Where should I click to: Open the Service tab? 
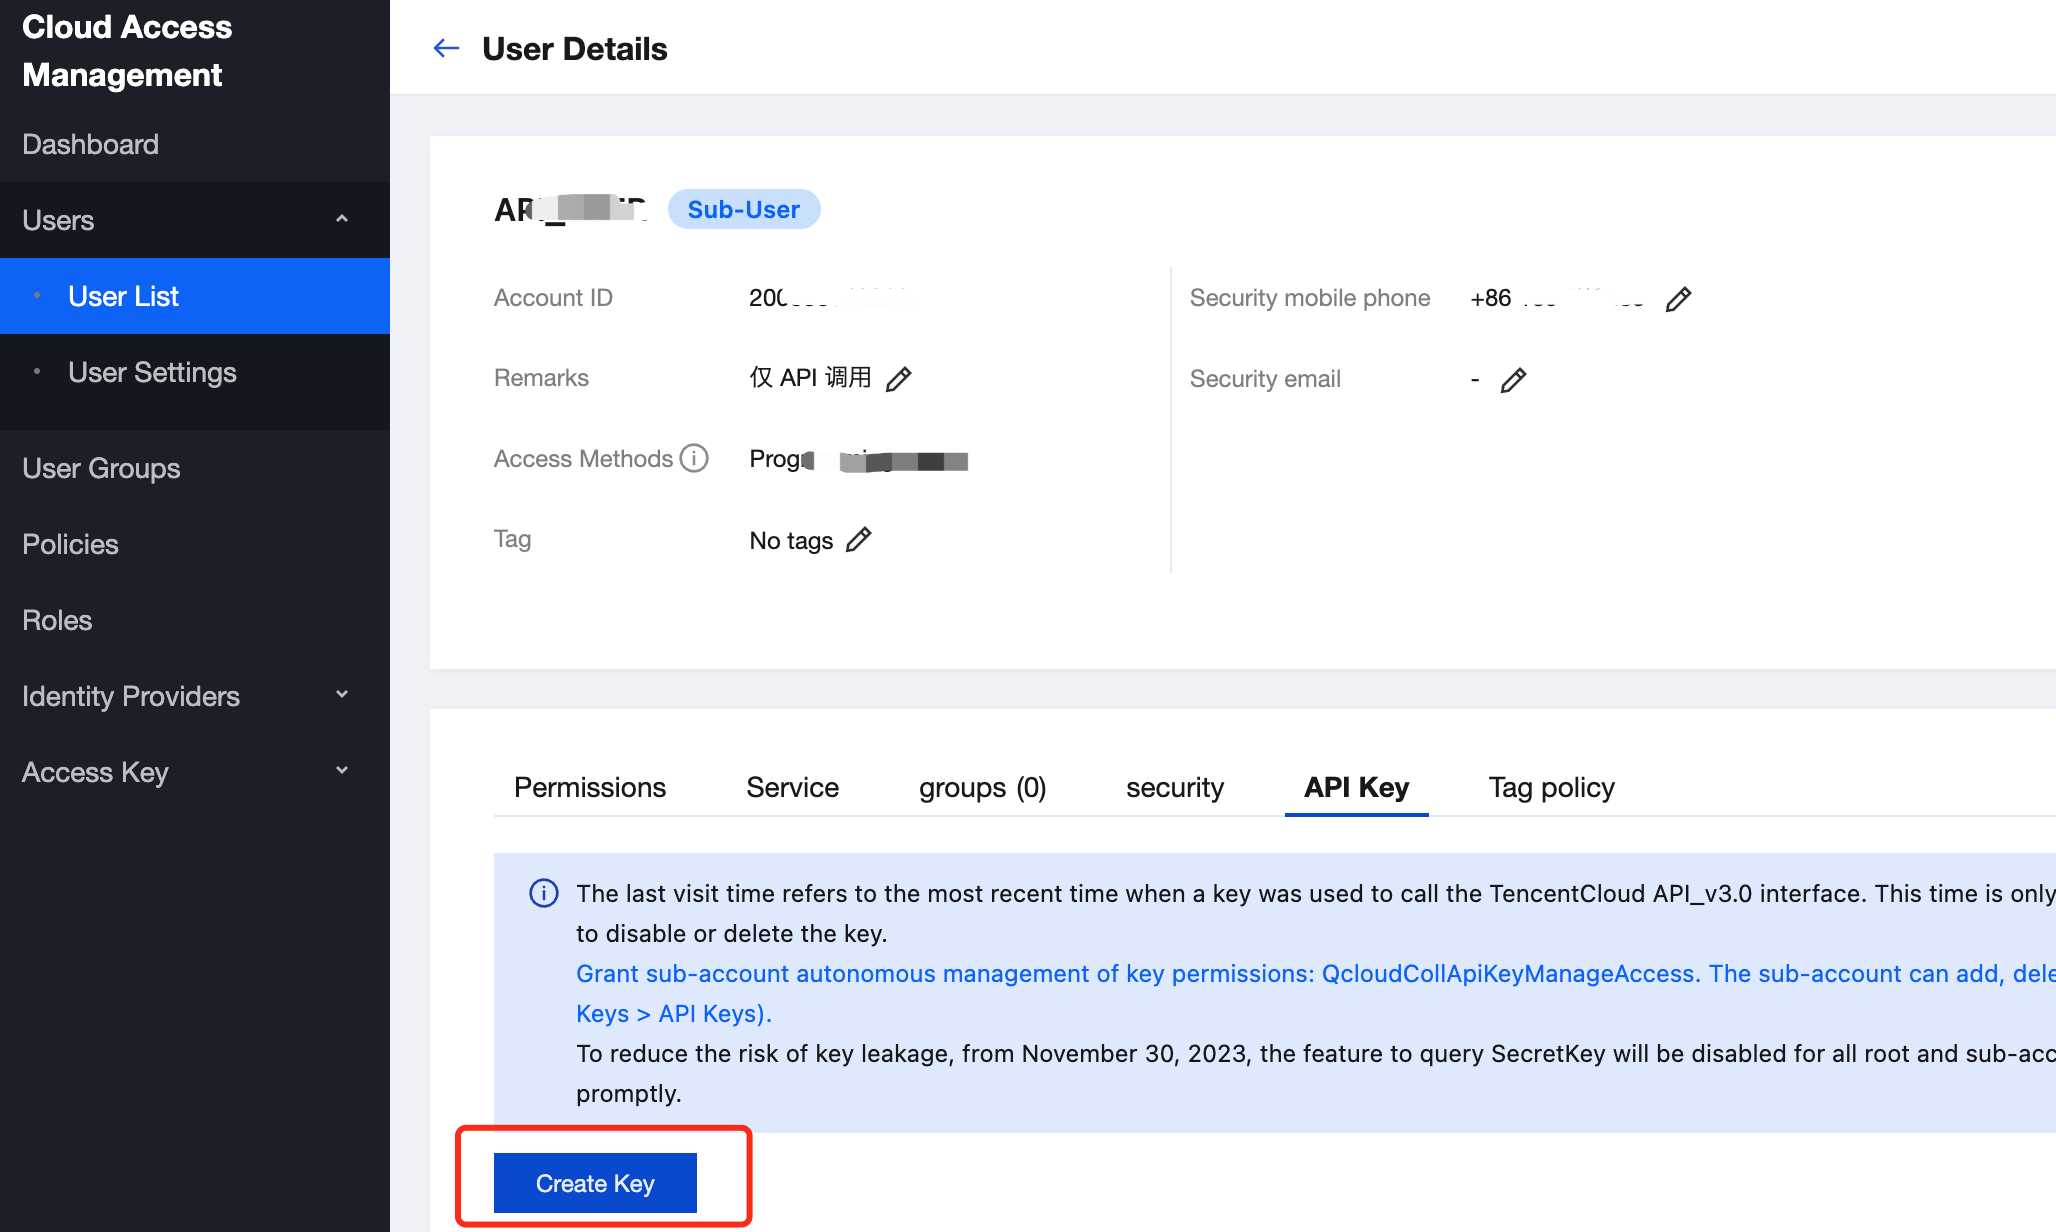[x=792, y=788]
